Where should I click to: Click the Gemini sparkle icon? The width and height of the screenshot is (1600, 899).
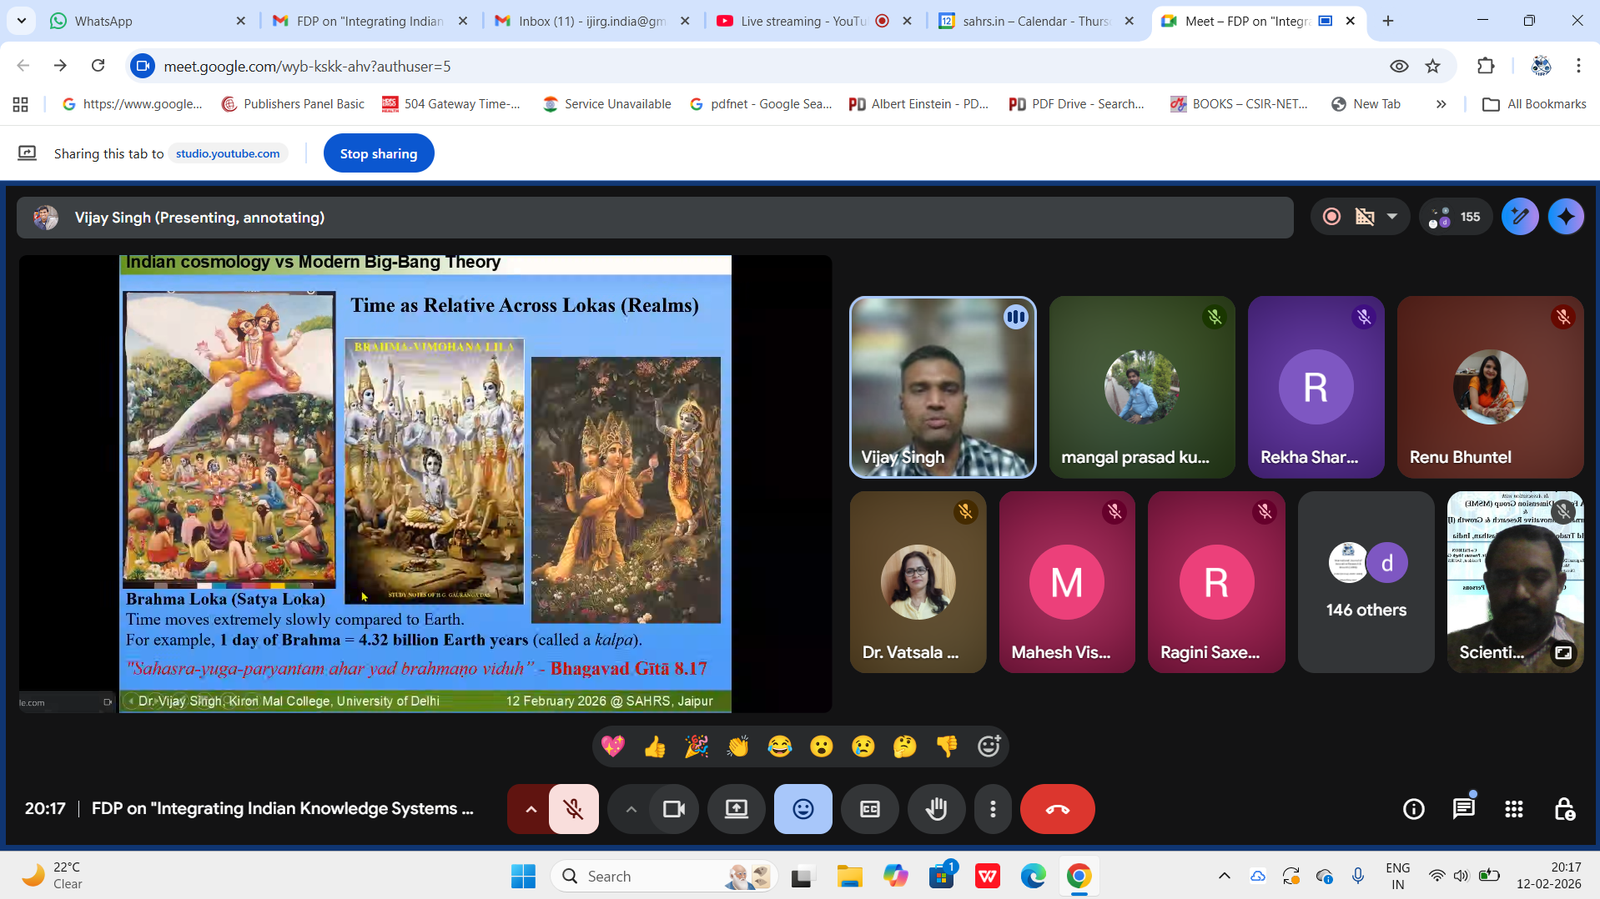(x=1565, y=217)
